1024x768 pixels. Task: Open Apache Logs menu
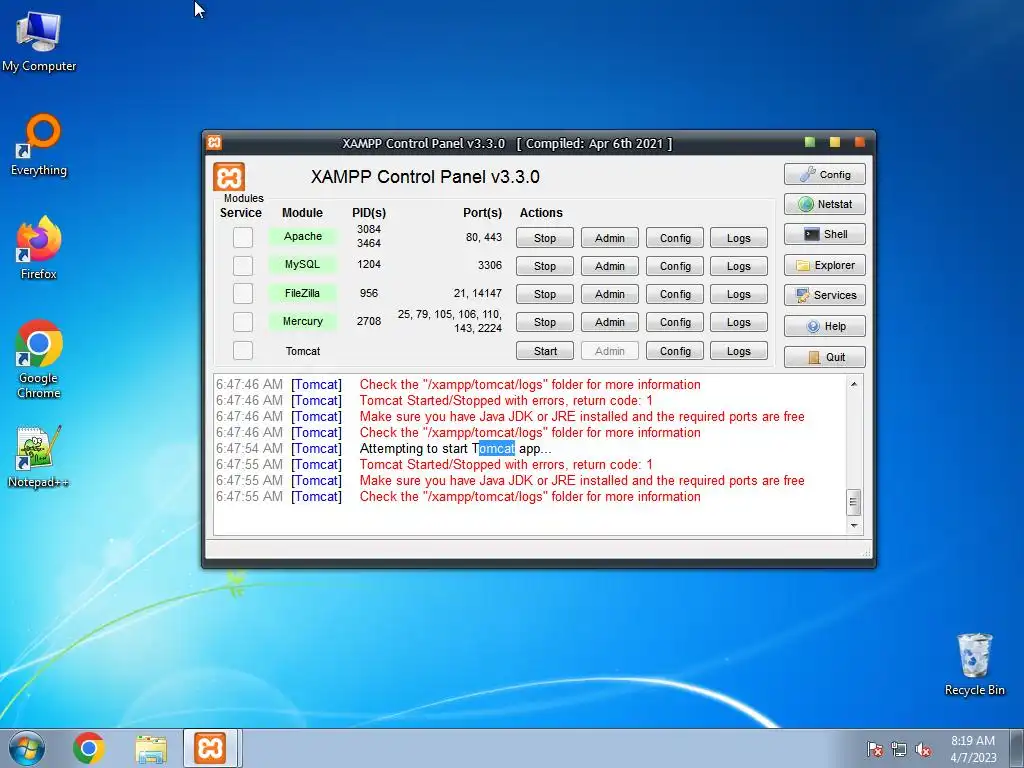pos(739,238)
